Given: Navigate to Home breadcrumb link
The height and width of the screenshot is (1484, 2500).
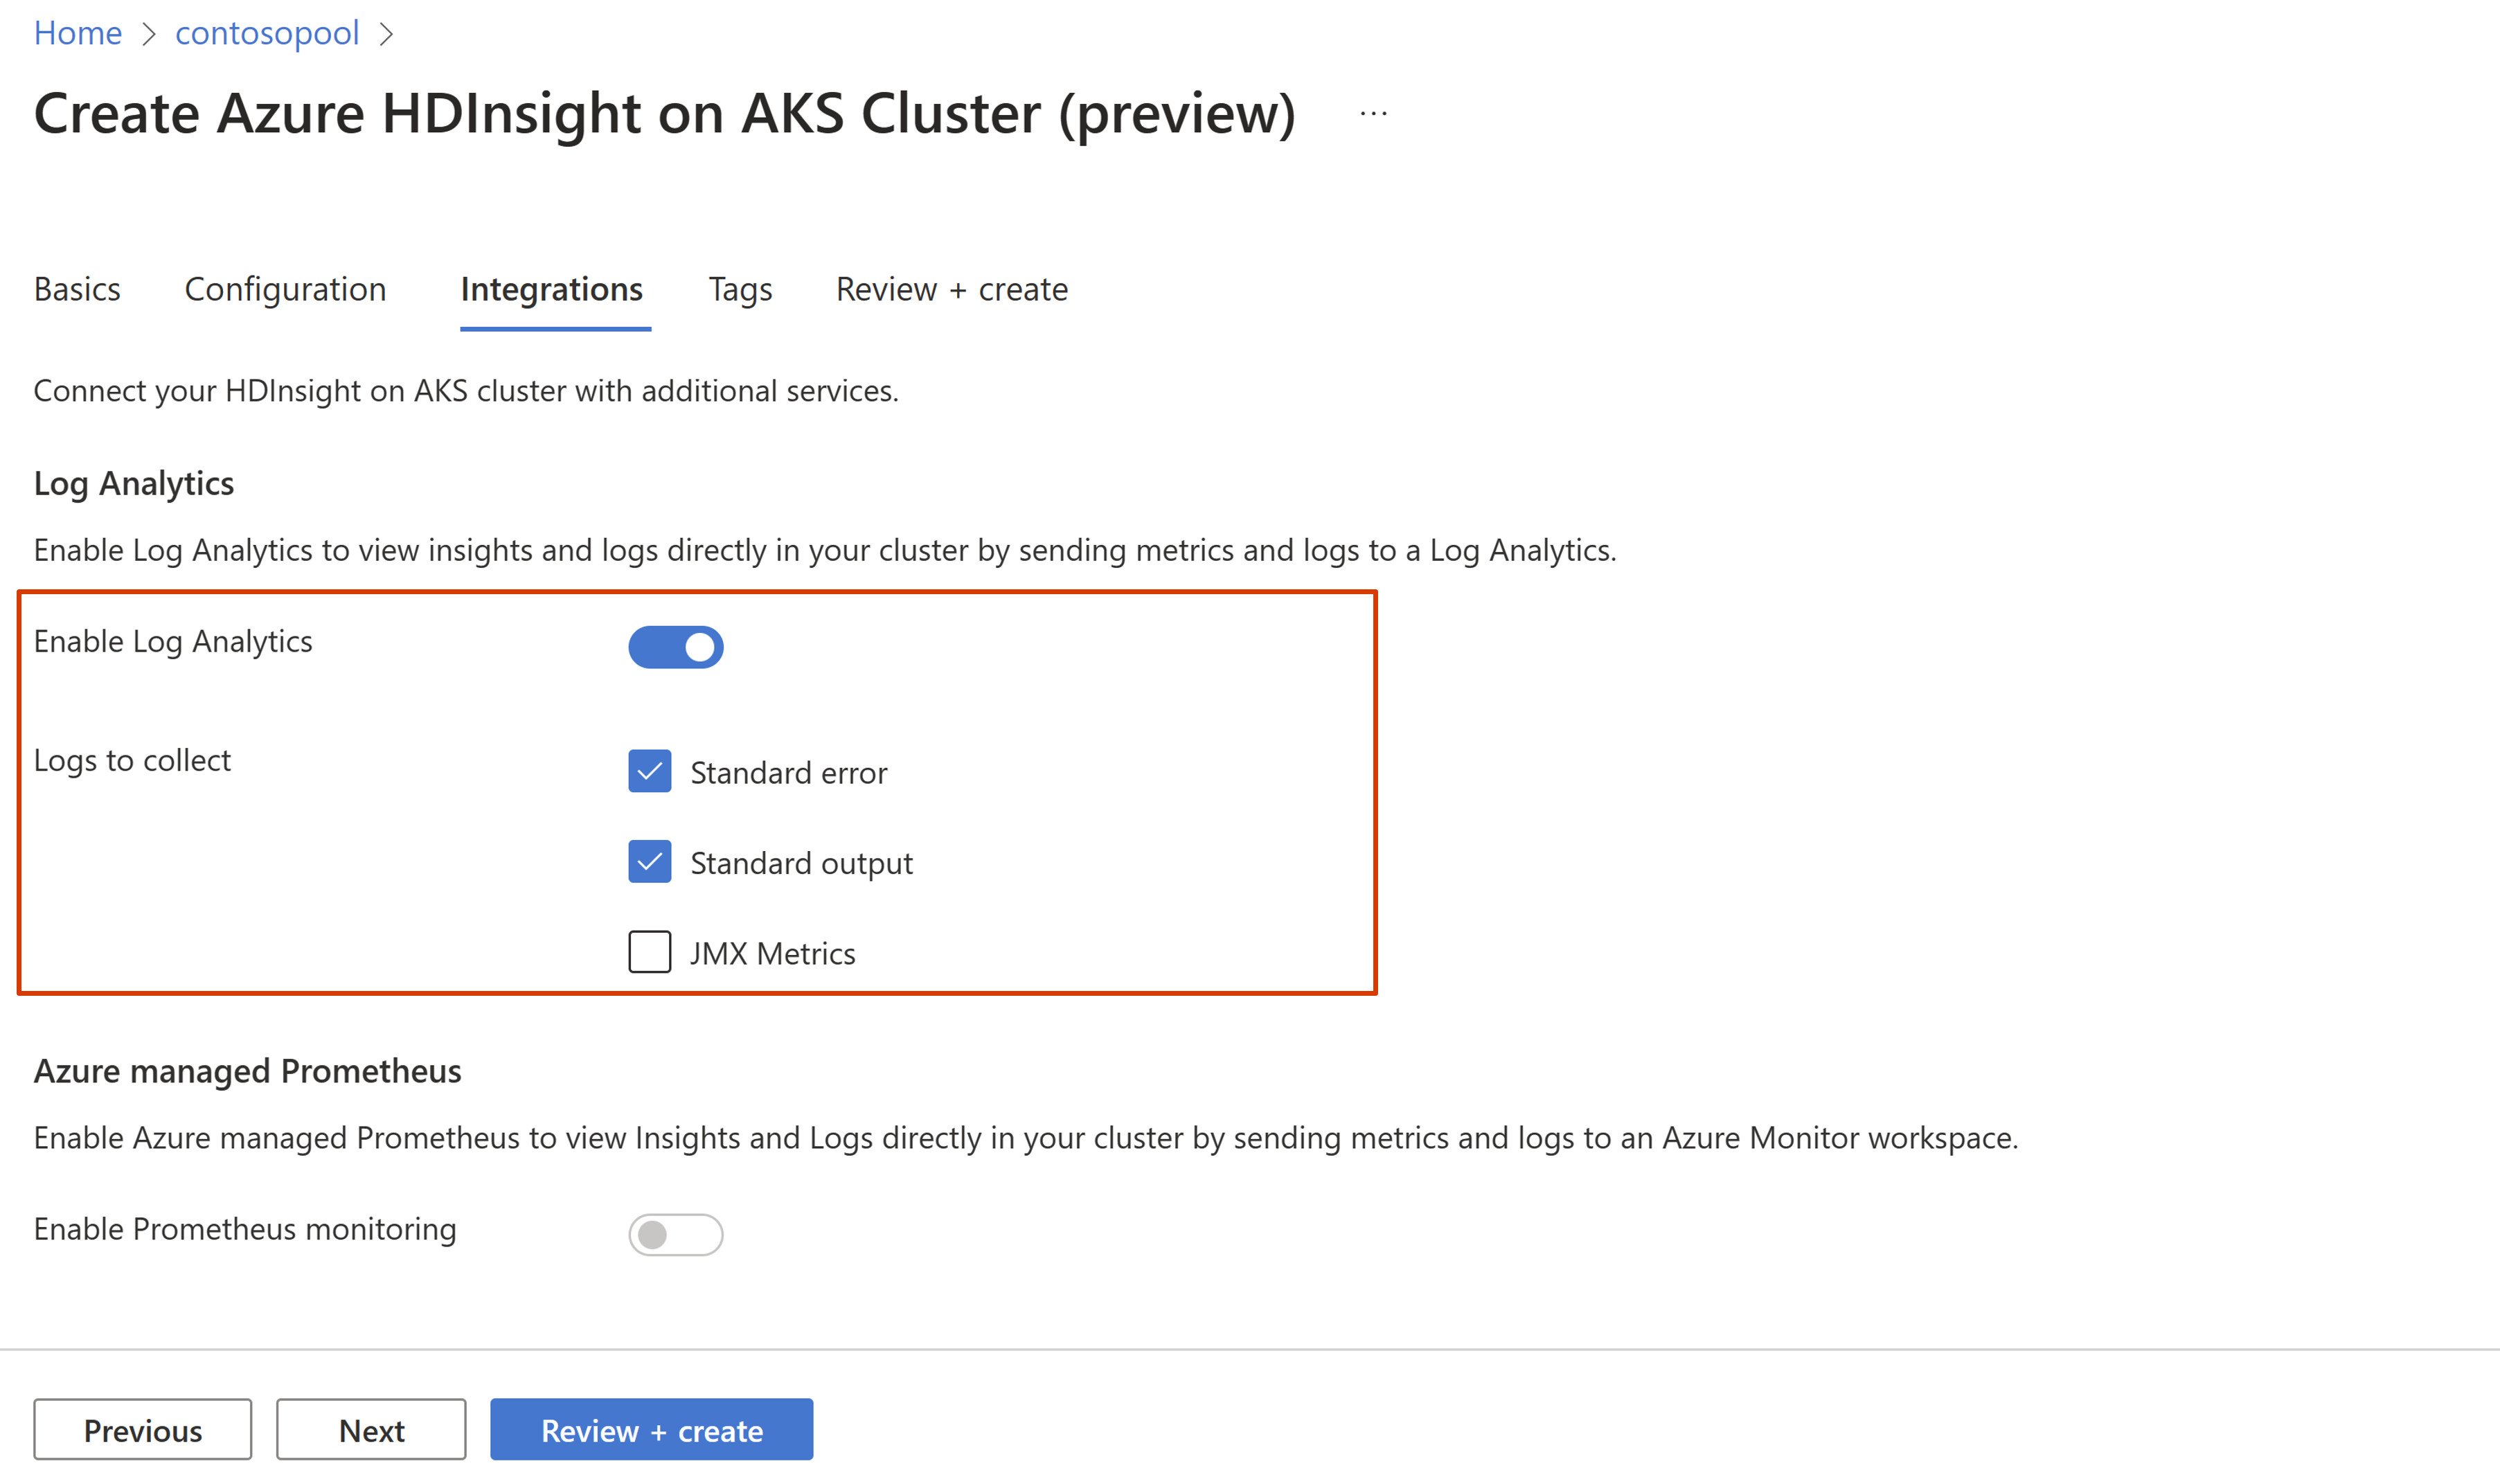Looking at the screenshot, I should point(77,33).
